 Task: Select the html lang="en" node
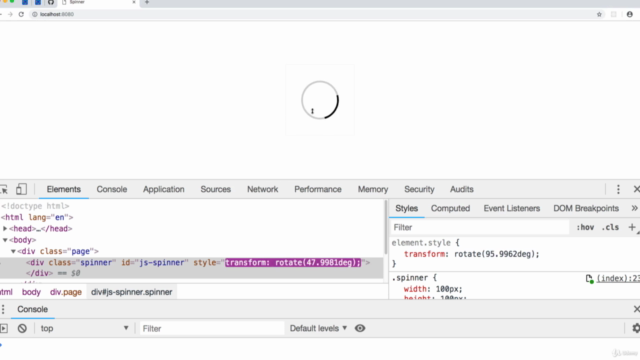[37, 218]
